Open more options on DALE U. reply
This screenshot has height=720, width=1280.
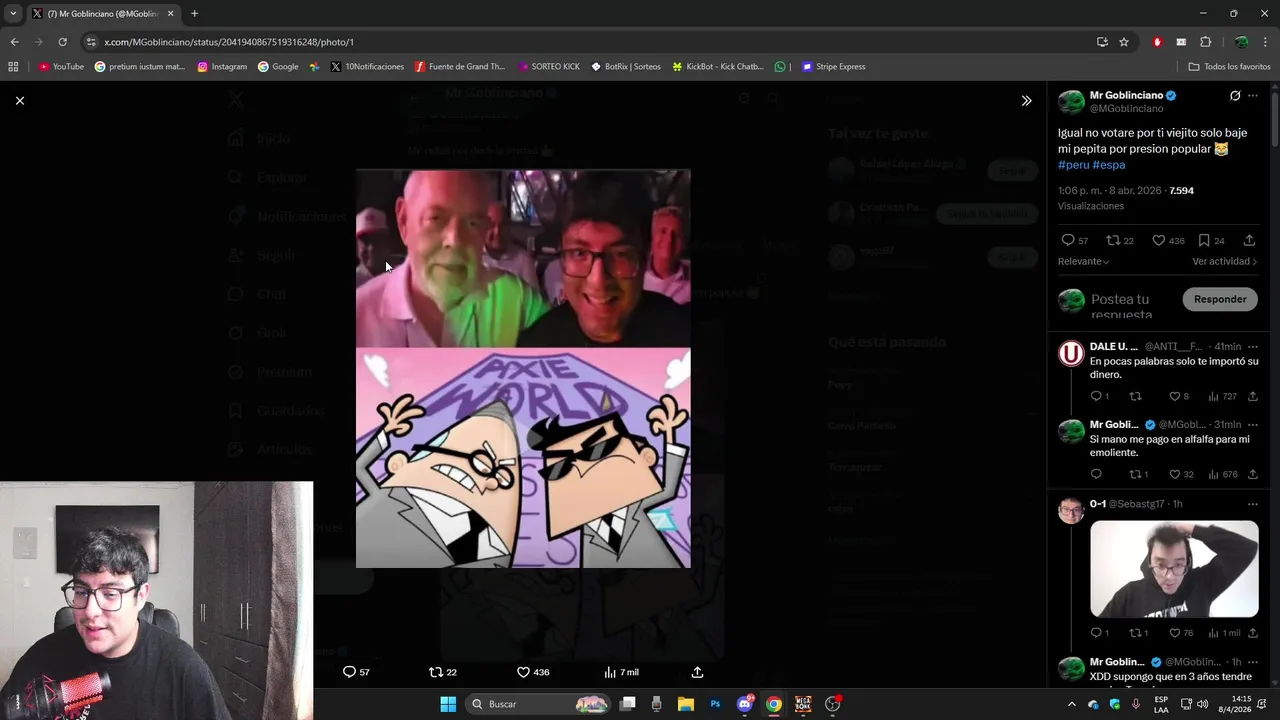pos(1252,347)
